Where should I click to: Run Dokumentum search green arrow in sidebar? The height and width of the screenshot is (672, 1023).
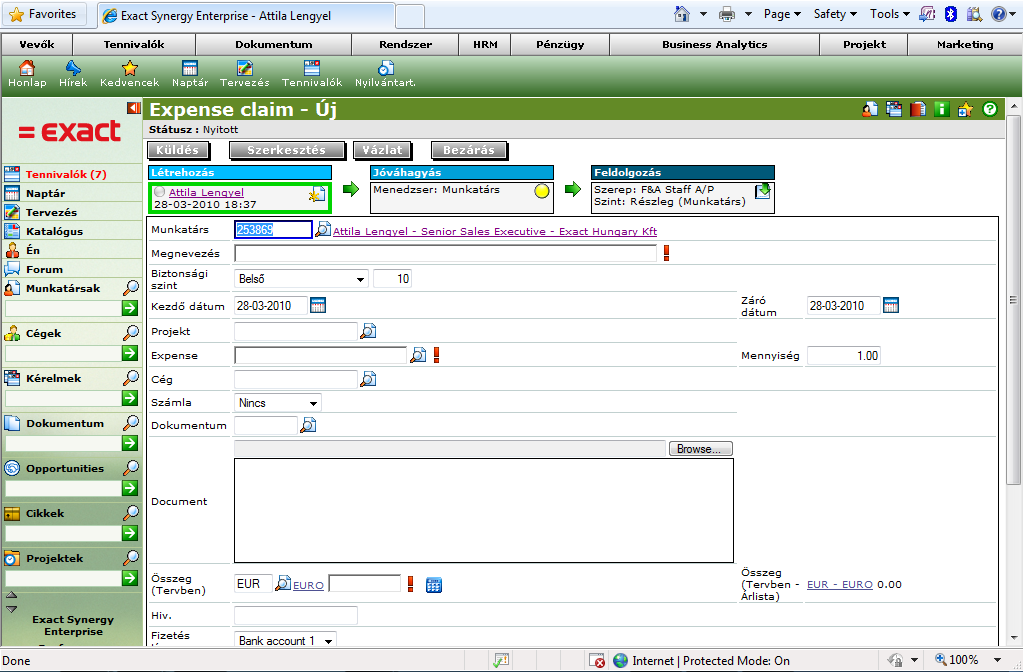pyautogui.click(x=130, y=443)
